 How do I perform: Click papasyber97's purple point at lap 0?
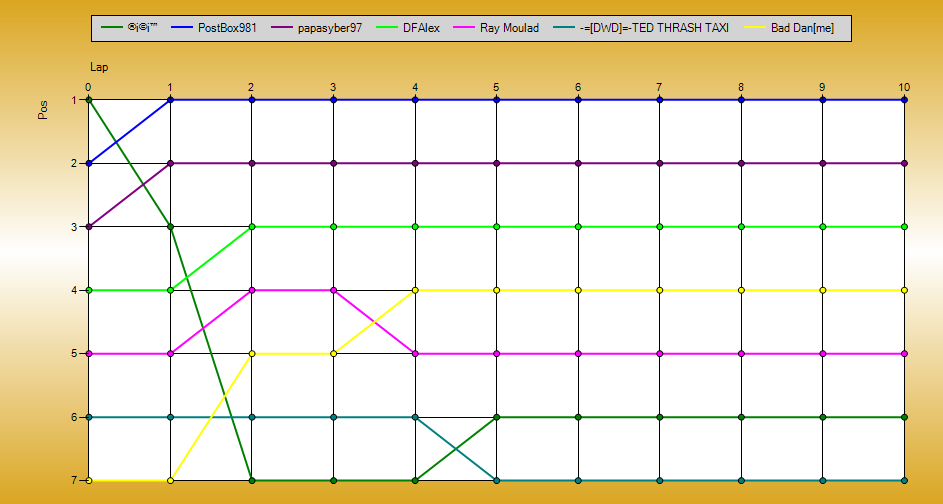pyautogui.click(x=88, y=227)
